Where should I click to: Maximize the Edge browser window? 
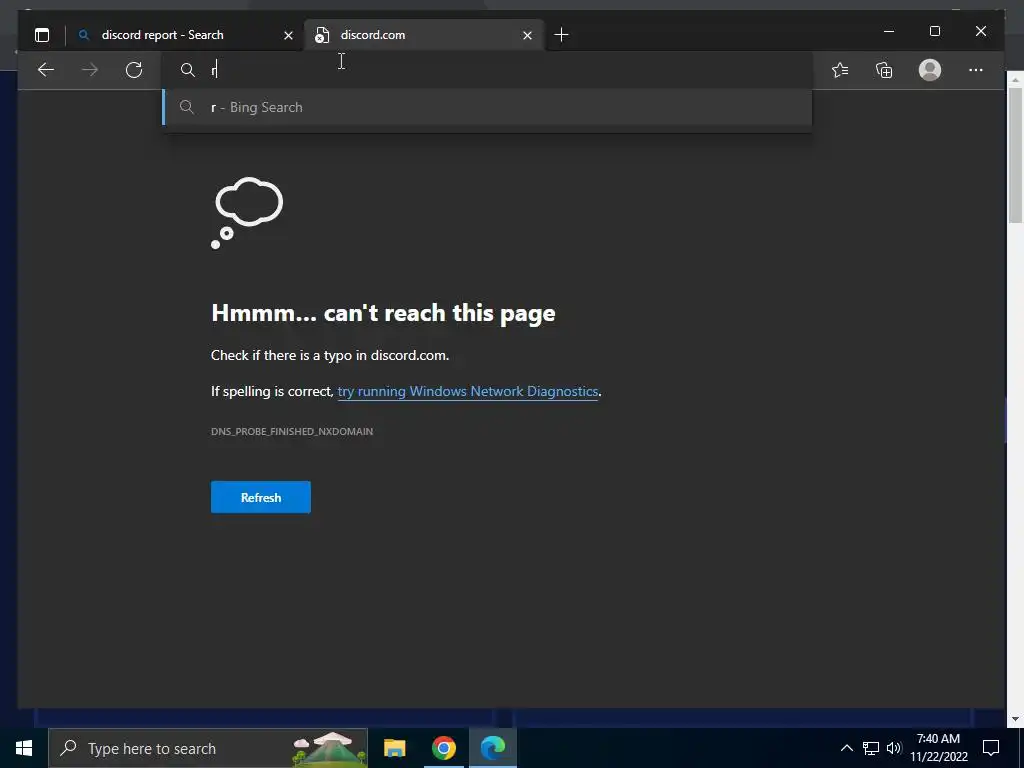point(935,31)
